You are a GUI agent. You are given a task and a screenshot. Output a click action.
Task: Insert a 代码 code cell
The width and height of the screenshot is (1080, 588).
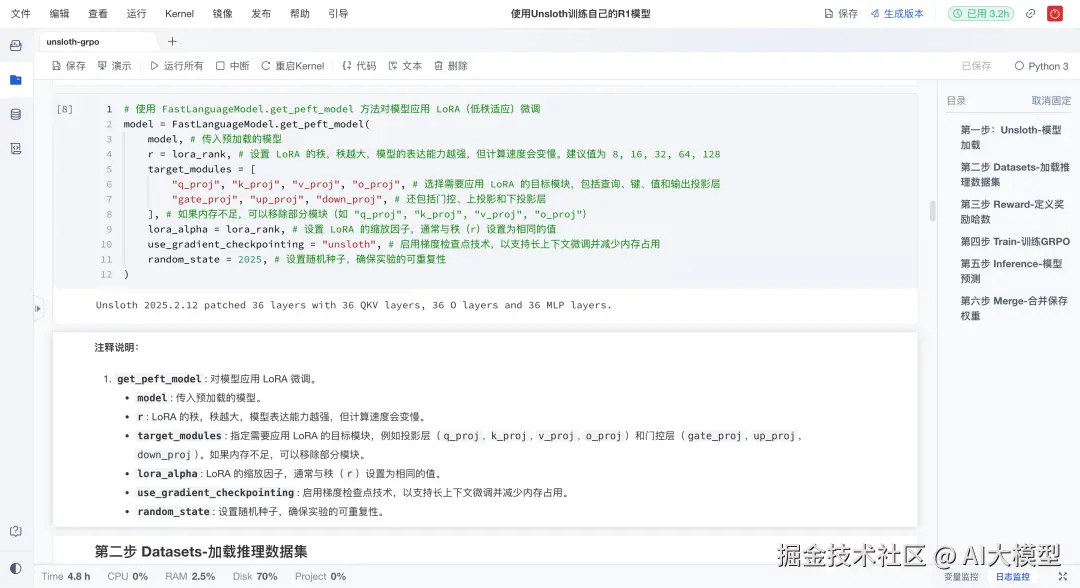pos(359,66)
